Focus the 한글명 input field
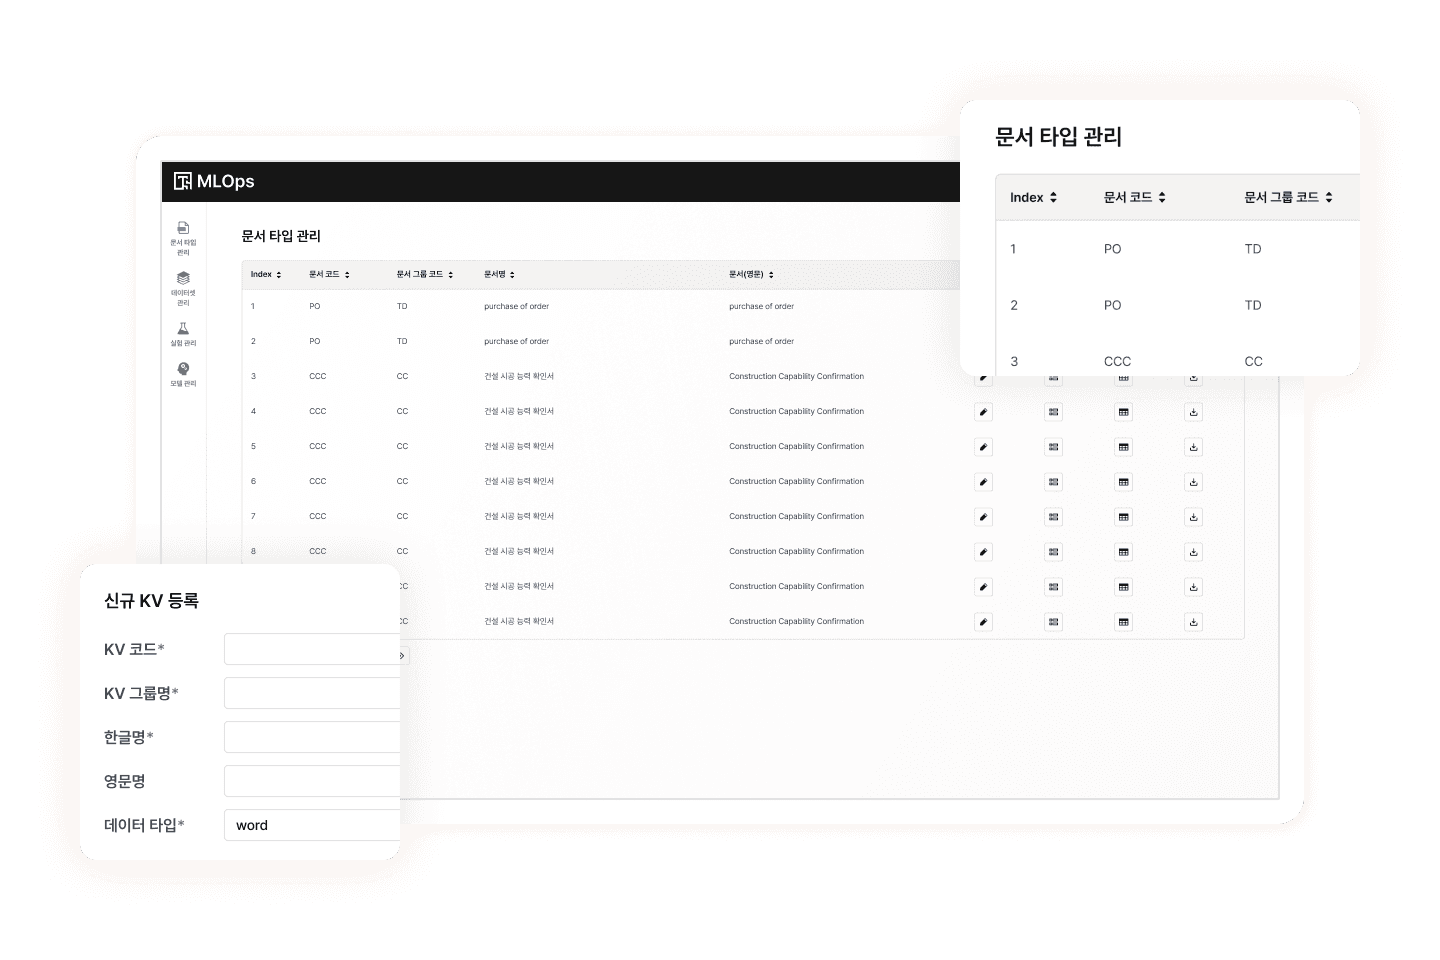The width and height of the screenshot is (1440, 960). pos(312,737)
